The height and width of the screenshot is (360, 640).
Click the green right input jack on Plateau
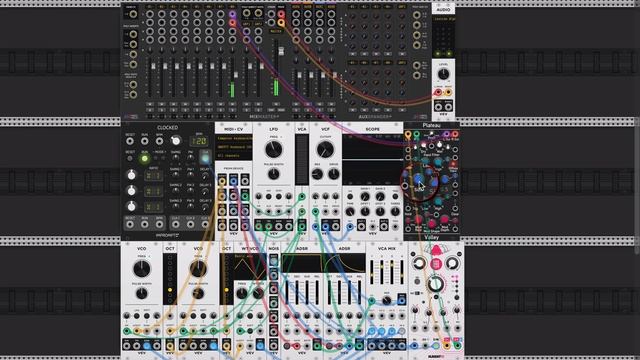tap(416, 134)
